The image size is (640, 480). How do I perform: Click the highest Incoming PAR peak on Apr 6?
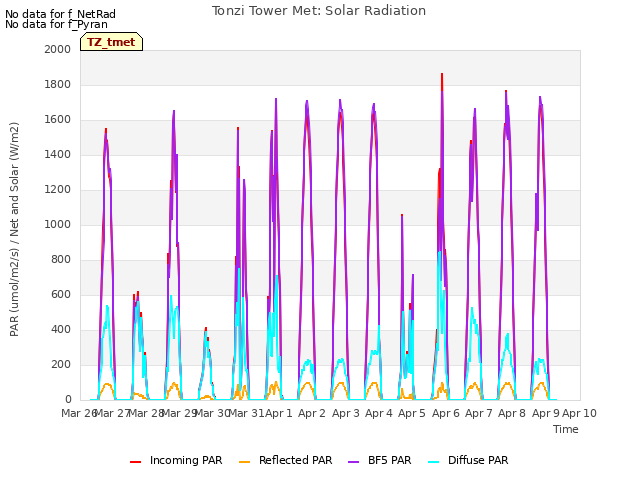442,75
